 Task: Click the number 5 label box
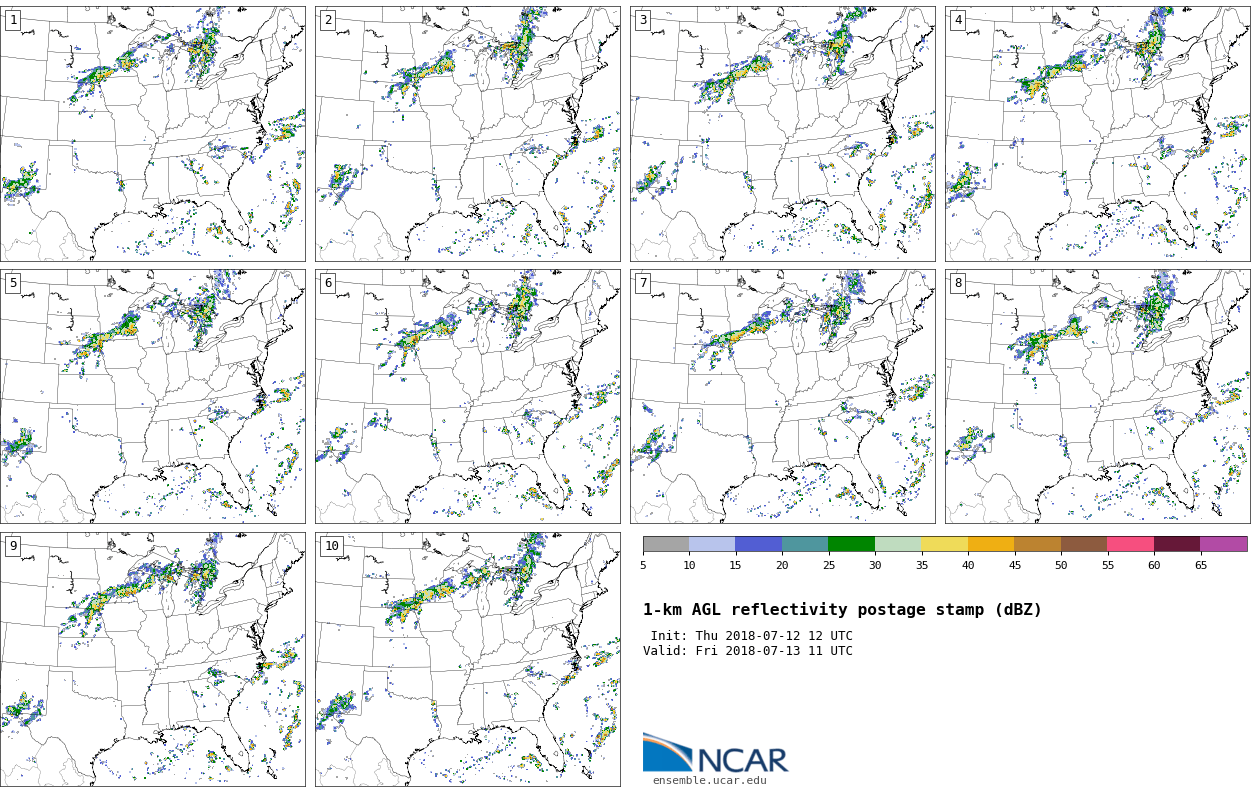(13, 283)
